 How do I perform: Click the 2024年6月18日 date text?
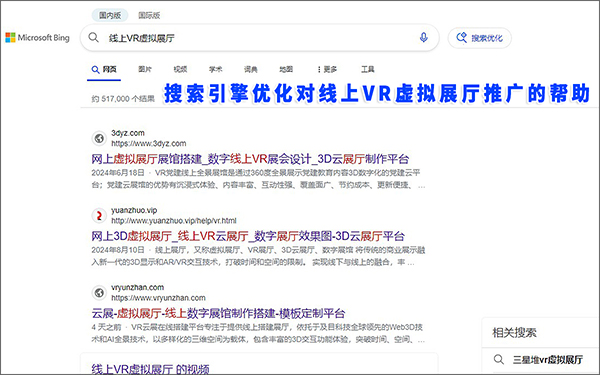118,173
